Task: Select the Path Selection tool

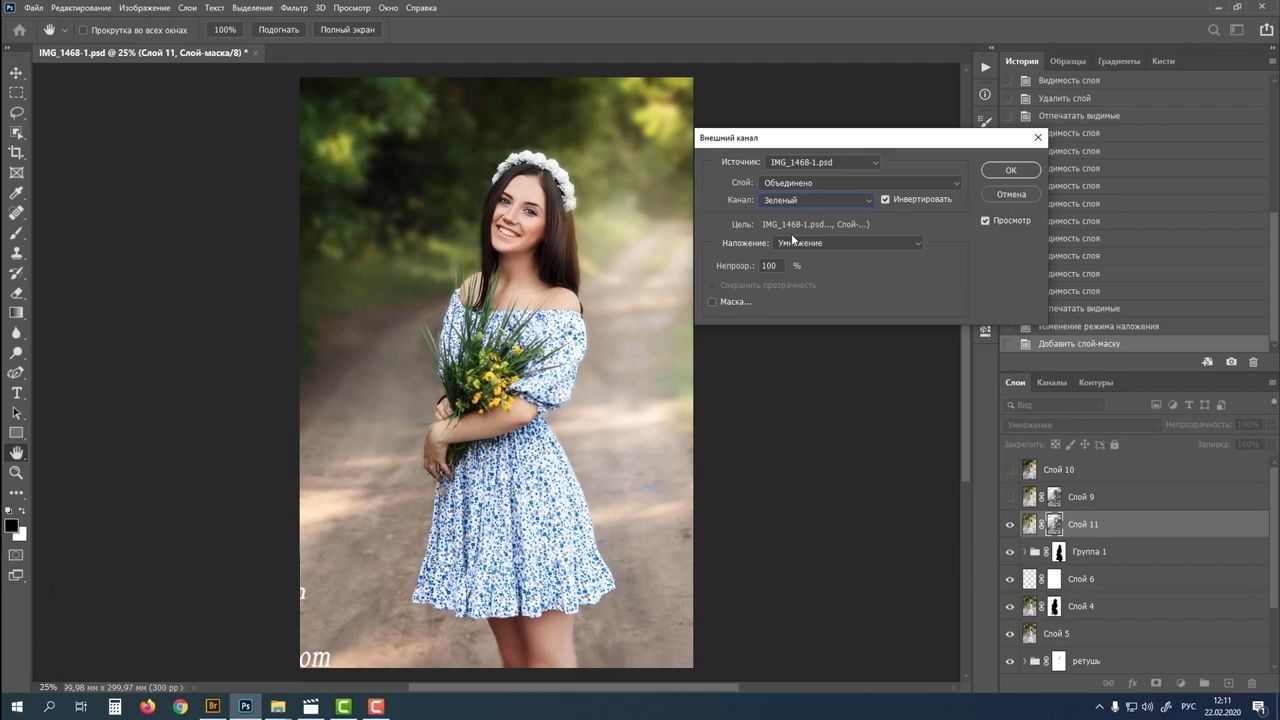Action: pos(16,413)
